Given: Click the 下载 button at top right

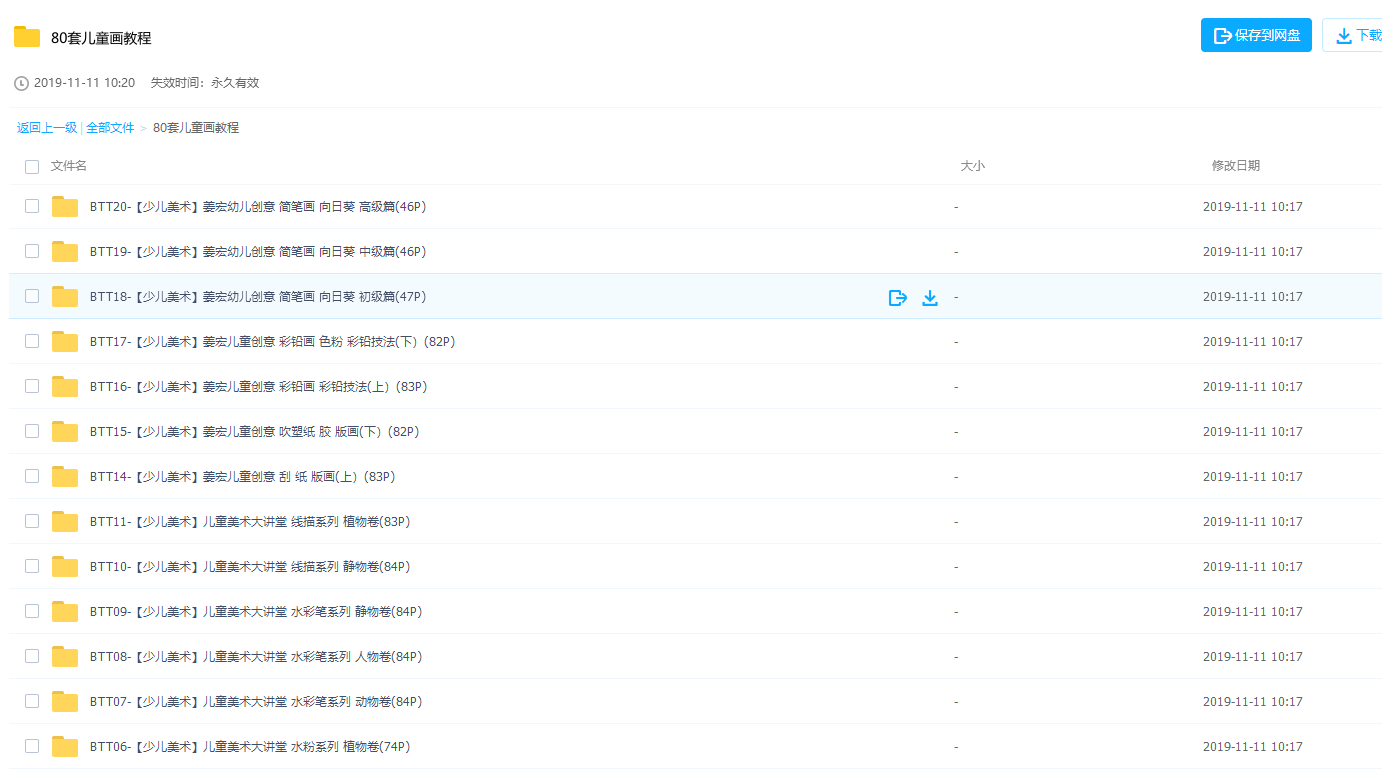Looking at the screenshot, I should point(1353,35).
